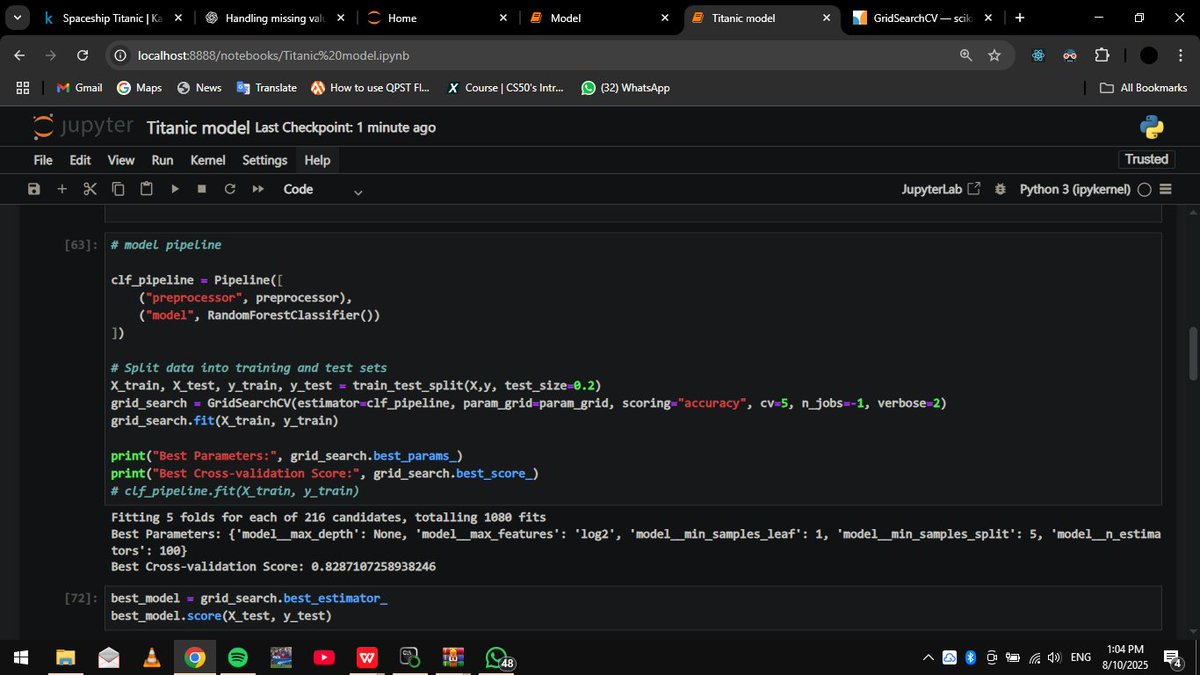The height and width of the screenshot is (675, 1200).
Task: Open the File menu
Action: tap(43, 160)
